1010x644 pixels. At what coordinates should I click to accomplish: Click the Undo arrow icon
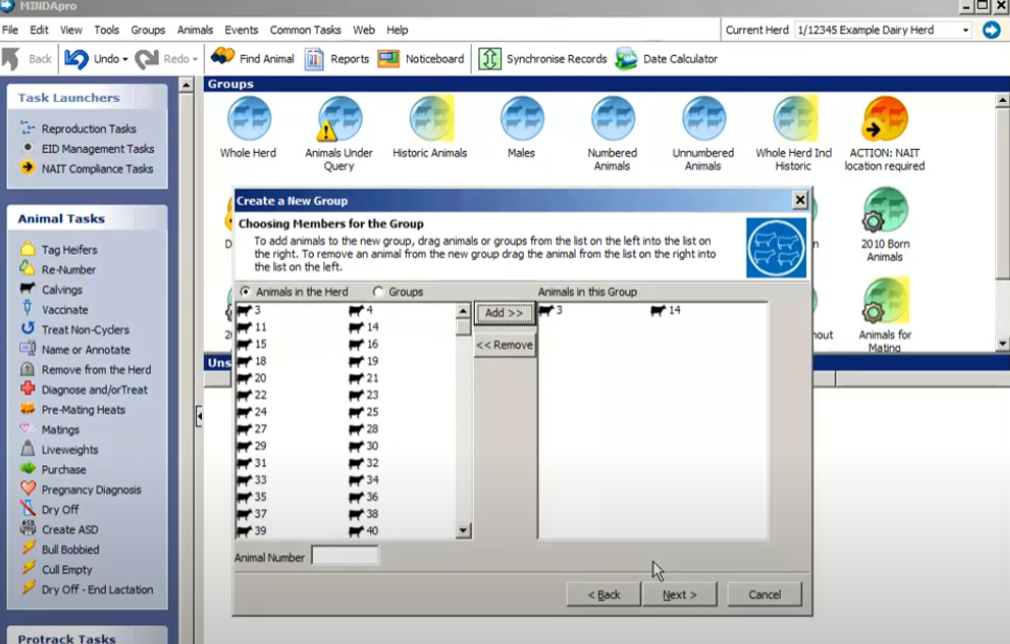(76, 59)
